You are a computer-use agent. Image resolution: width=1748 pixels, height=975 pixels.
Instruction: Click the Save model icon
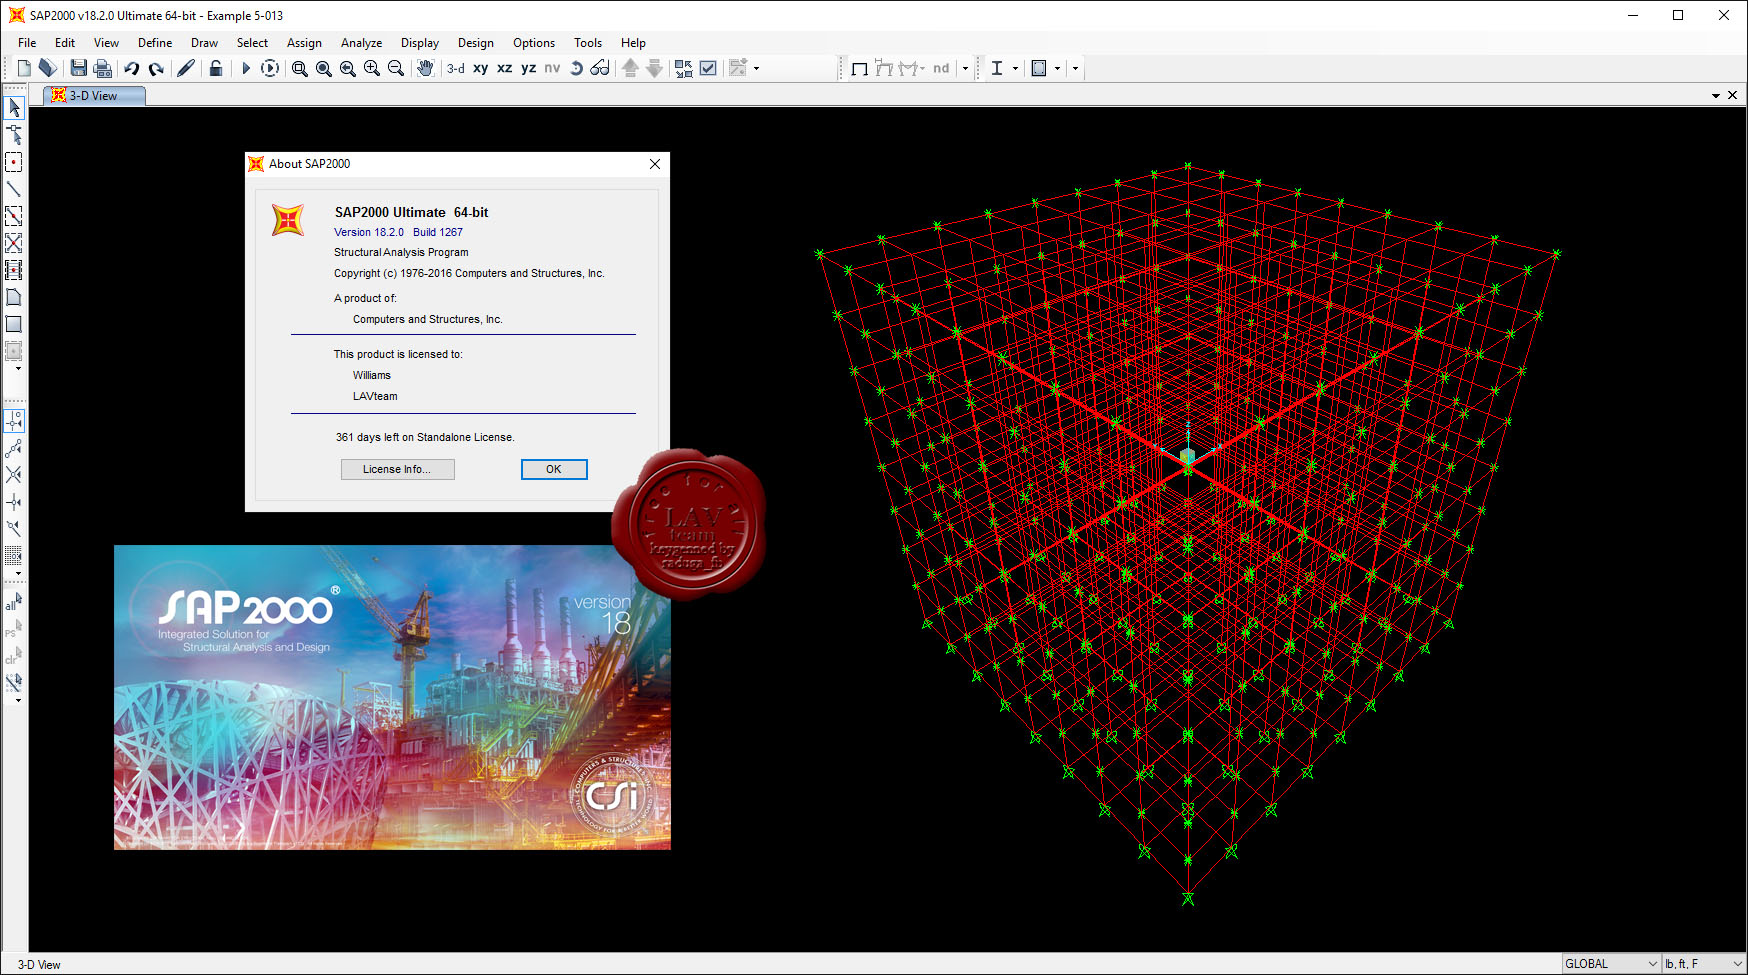pos(78,68)
